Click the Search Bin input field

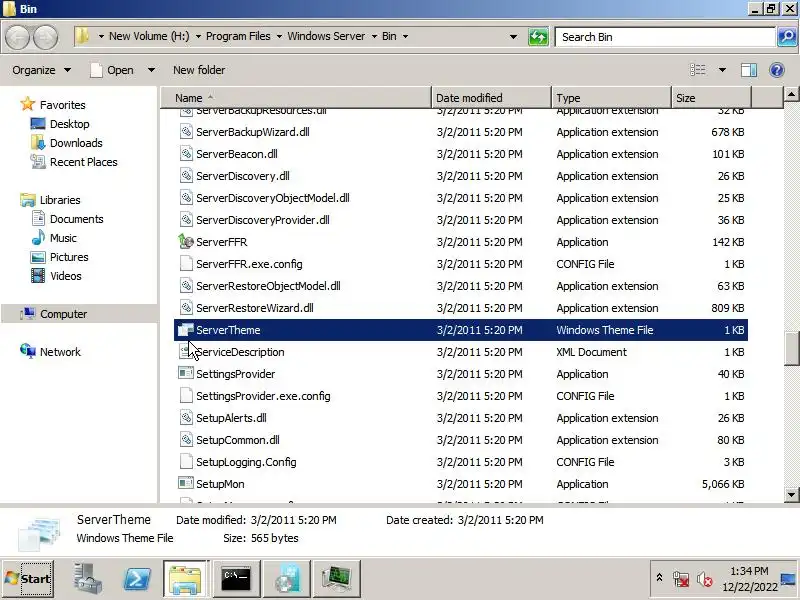coord(665,37)
